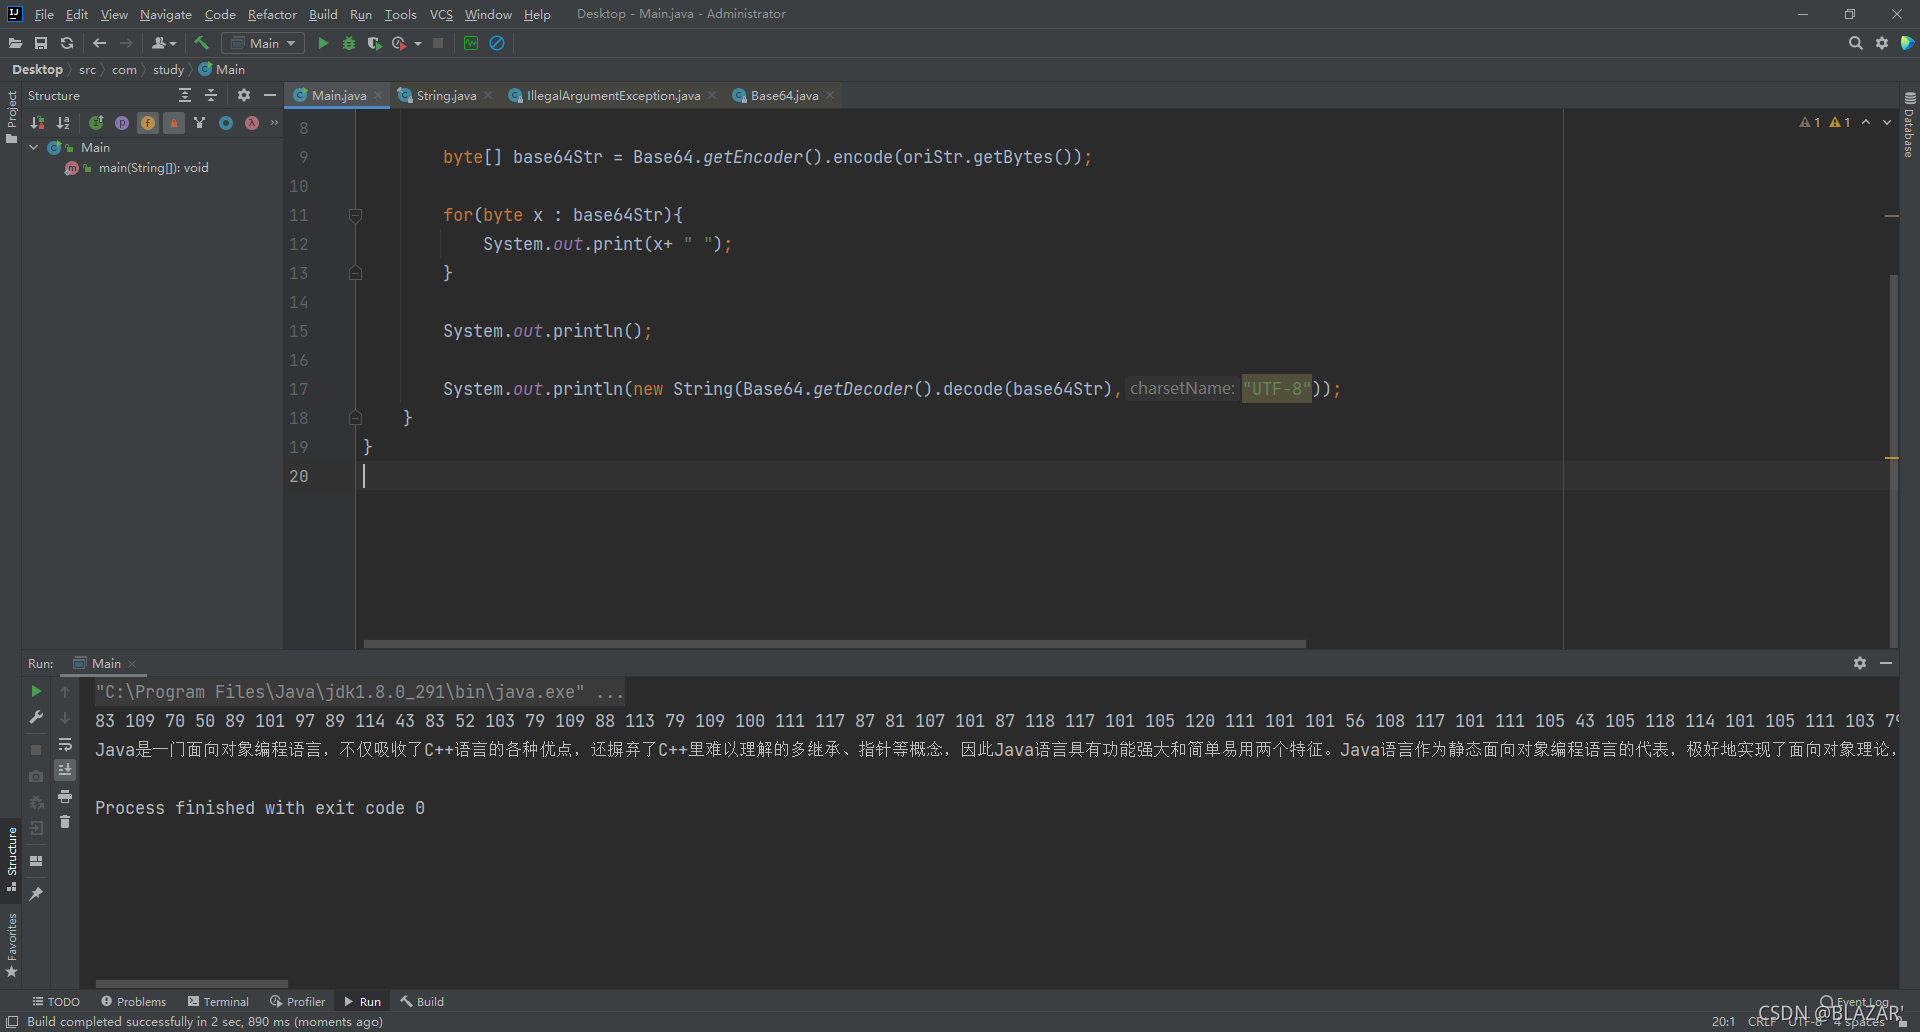The image size is (1920, 1032).
Task: Click the study breadcrumb
Action: click(168, 69)
